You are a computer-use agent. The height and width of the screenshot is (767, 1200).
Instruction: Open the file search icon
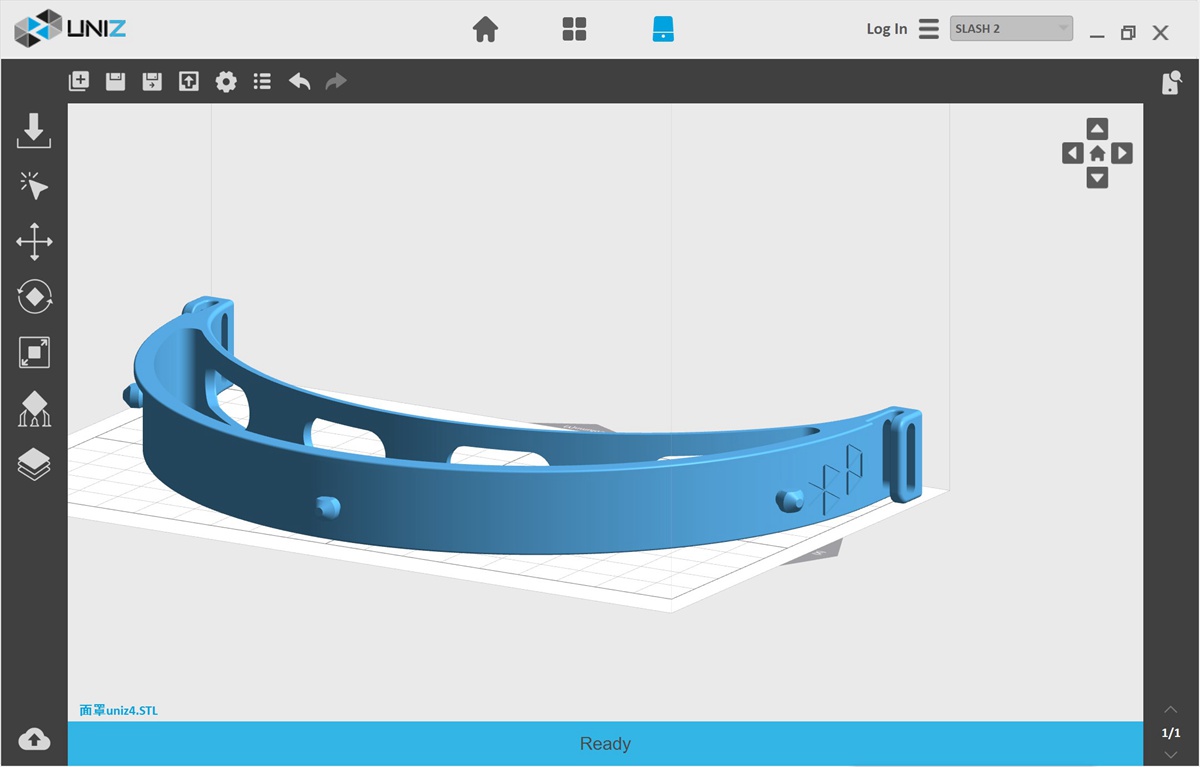[x=1171, y=83]
